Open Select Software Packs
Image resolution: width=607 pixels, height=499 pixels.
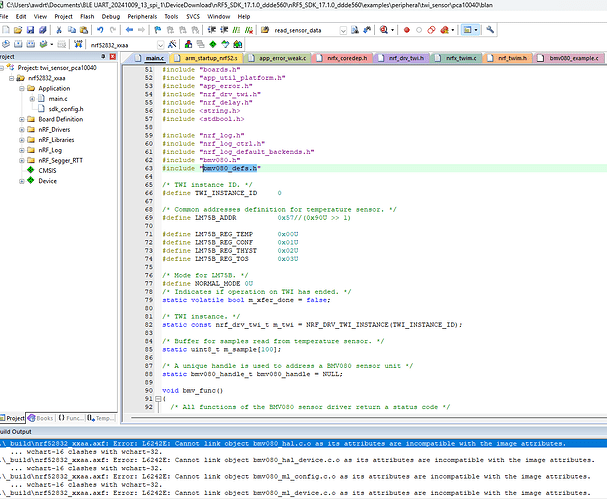tap(225, 44)
